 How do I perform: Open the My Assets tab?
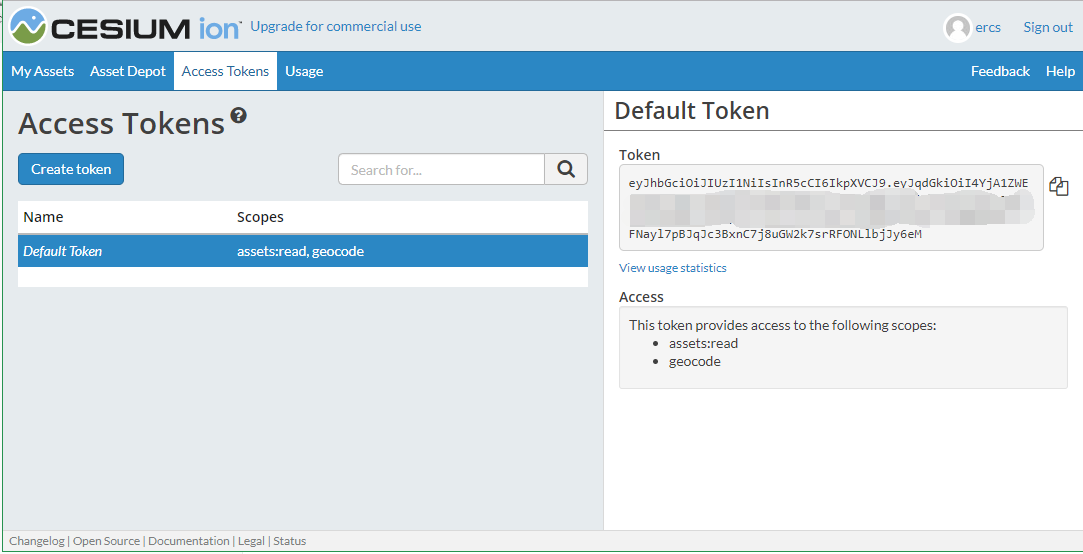(x=43, y=71)
